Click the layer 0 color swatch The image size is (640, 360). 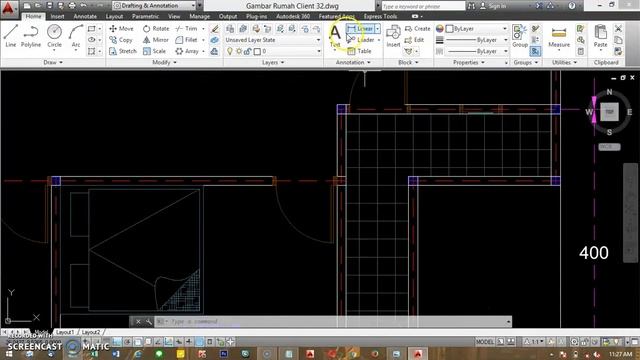pyautogui.click(x=257, y=51)
